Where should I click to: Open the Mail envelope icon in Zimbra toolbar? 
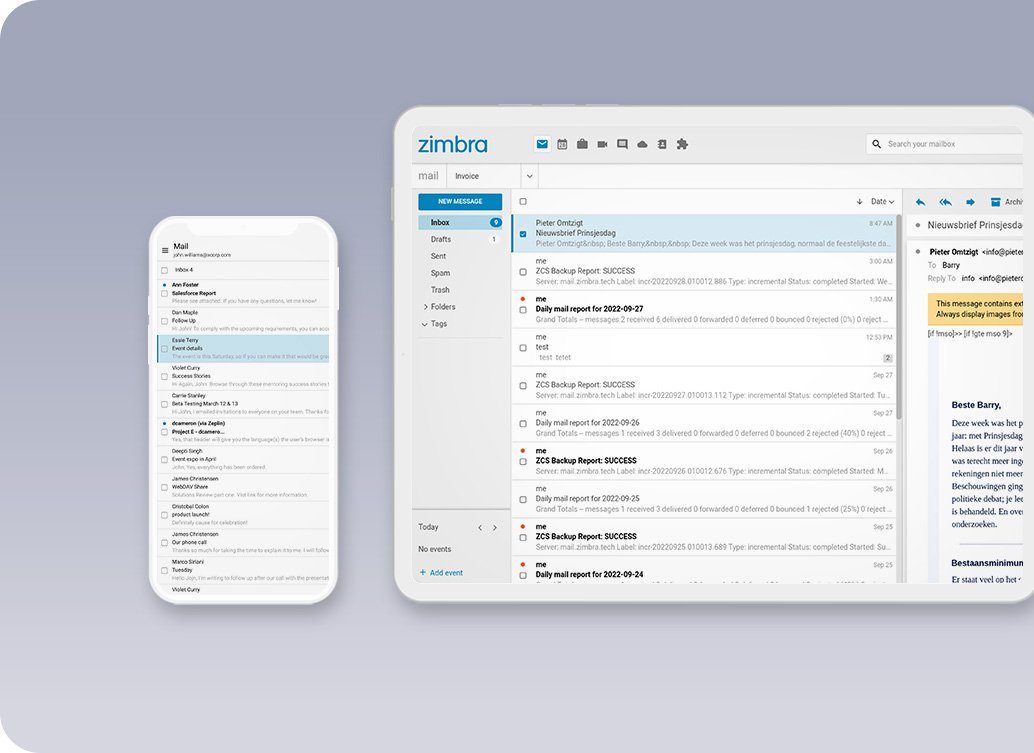[x=542, y=144]
